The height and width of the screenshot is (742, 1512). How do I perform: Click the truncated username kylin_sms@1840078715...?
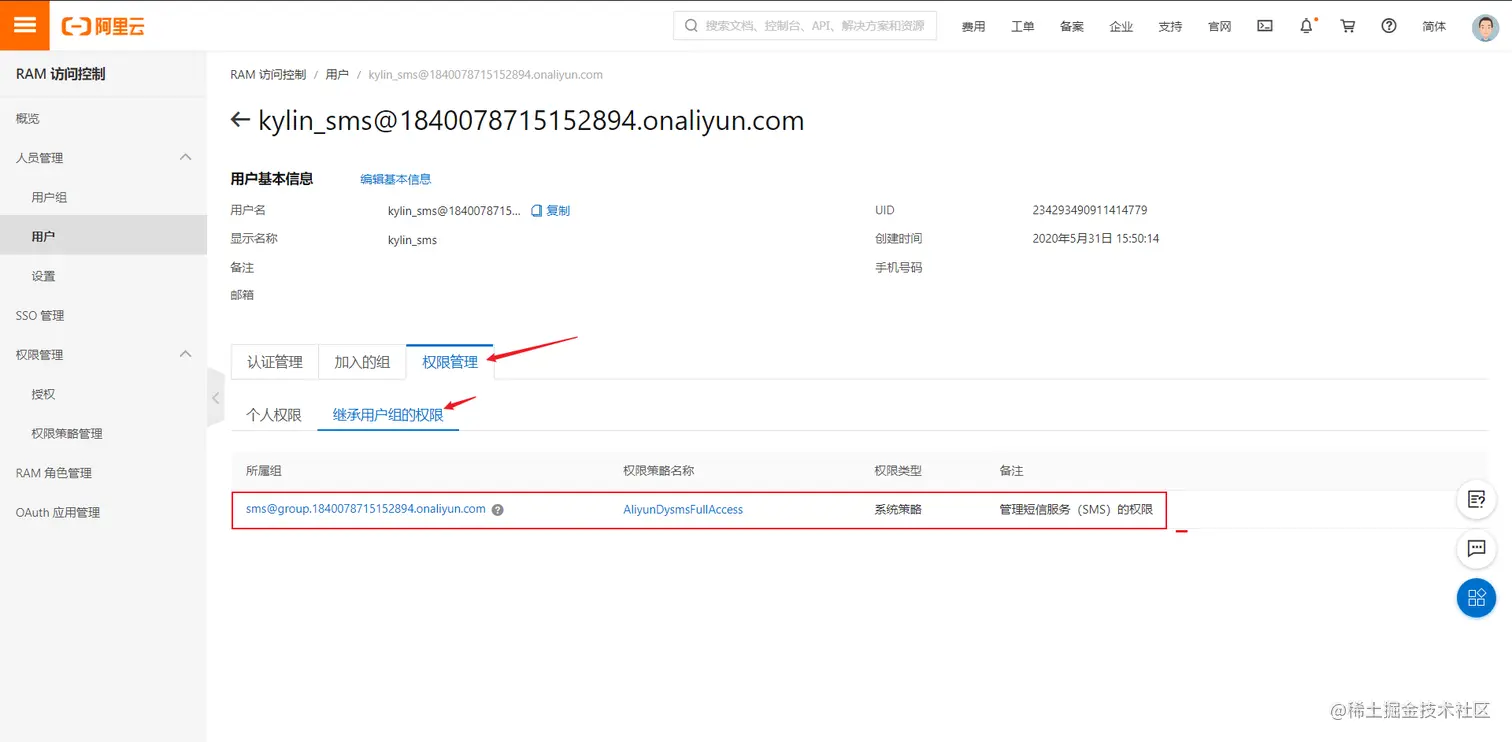coord(454,211)
